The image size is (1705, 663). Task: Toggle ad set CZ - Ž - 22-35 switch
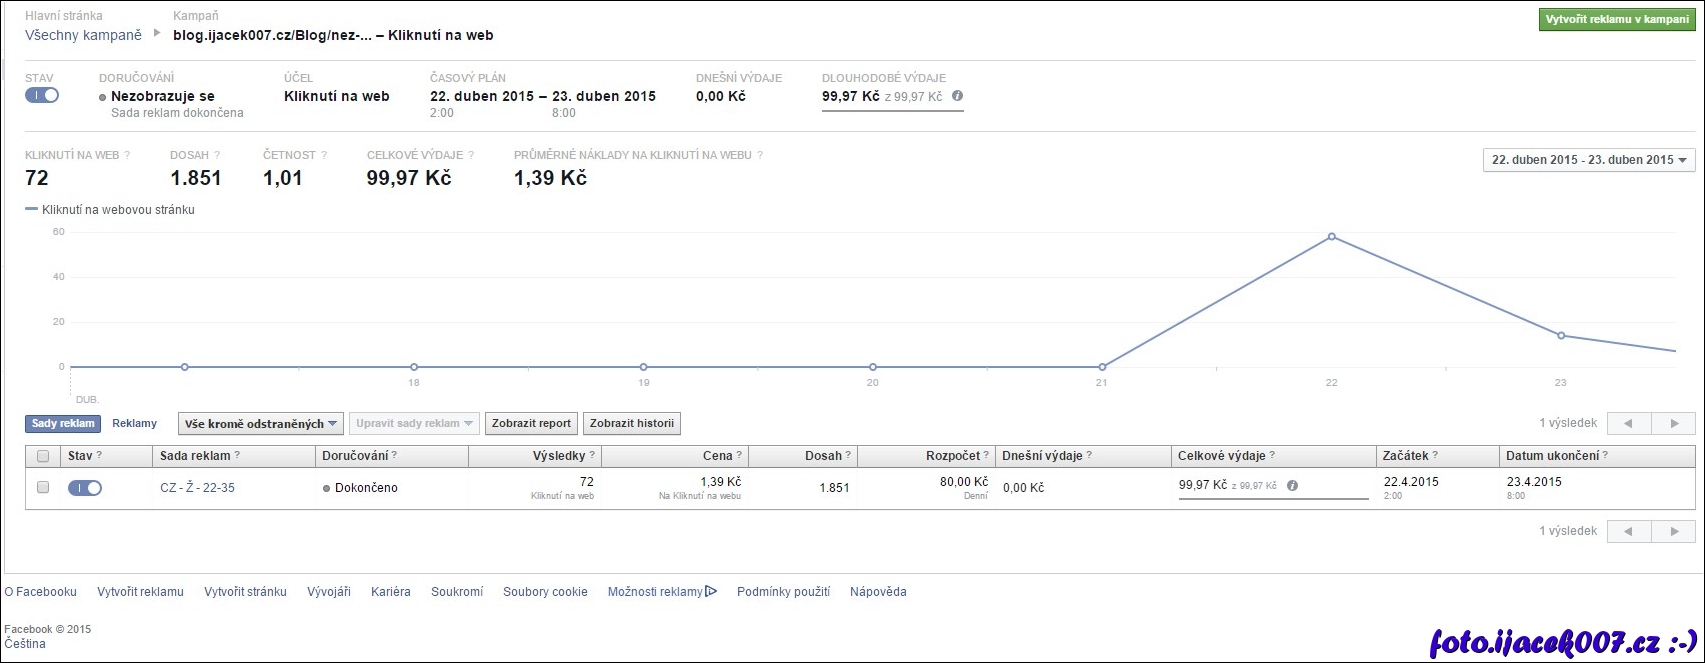point(85,488)
